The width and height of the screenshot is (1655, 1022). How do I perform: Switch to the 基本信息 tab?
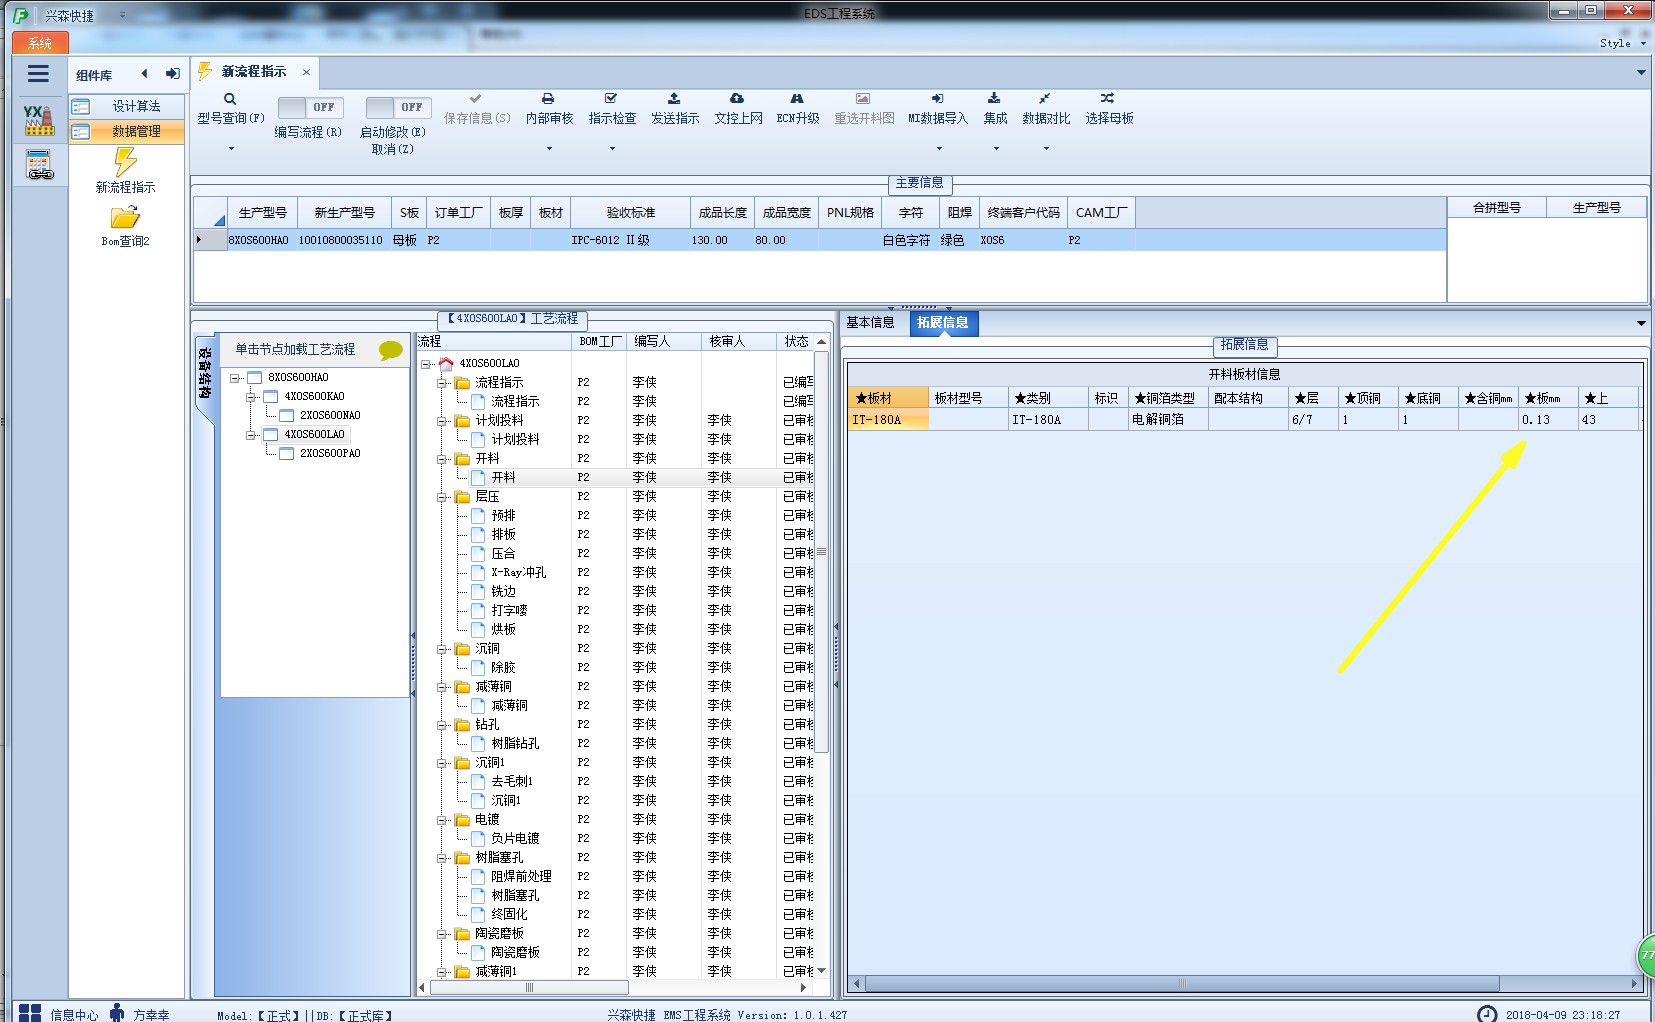pyautogui.click(x=870, y=323)
